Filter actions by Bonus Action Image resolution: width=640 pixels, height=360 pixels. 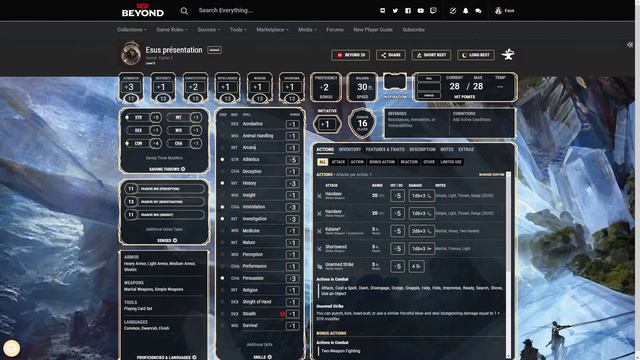tap(382, 162)
